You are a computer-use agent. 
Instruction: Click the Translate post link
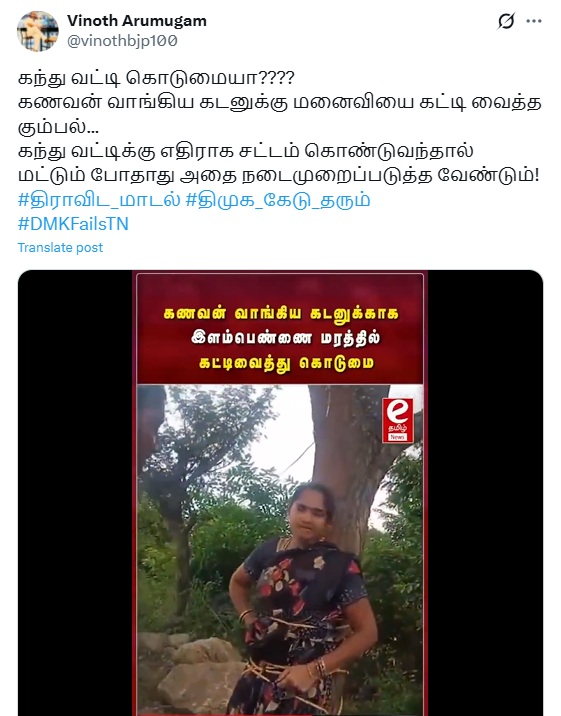pos(60,247)
